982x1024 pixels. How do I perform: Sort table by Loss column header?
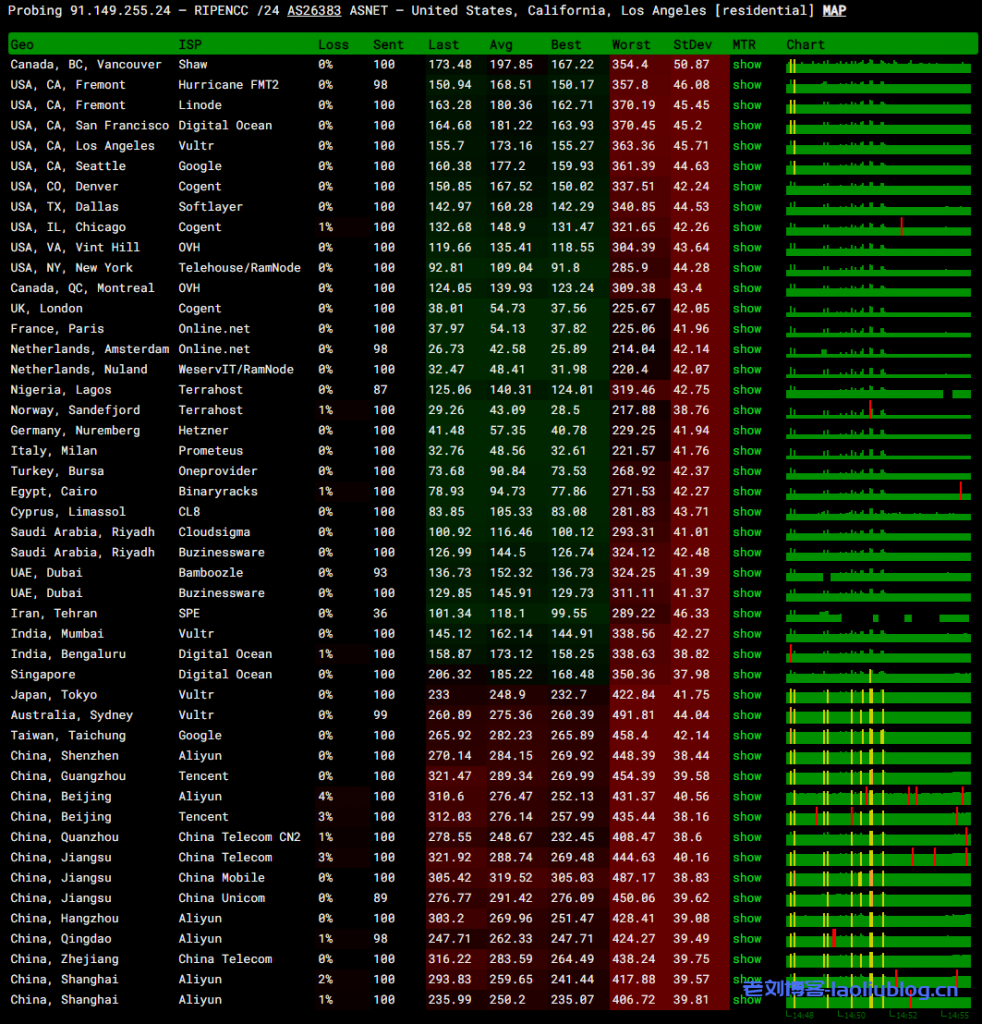click(333, 45)
